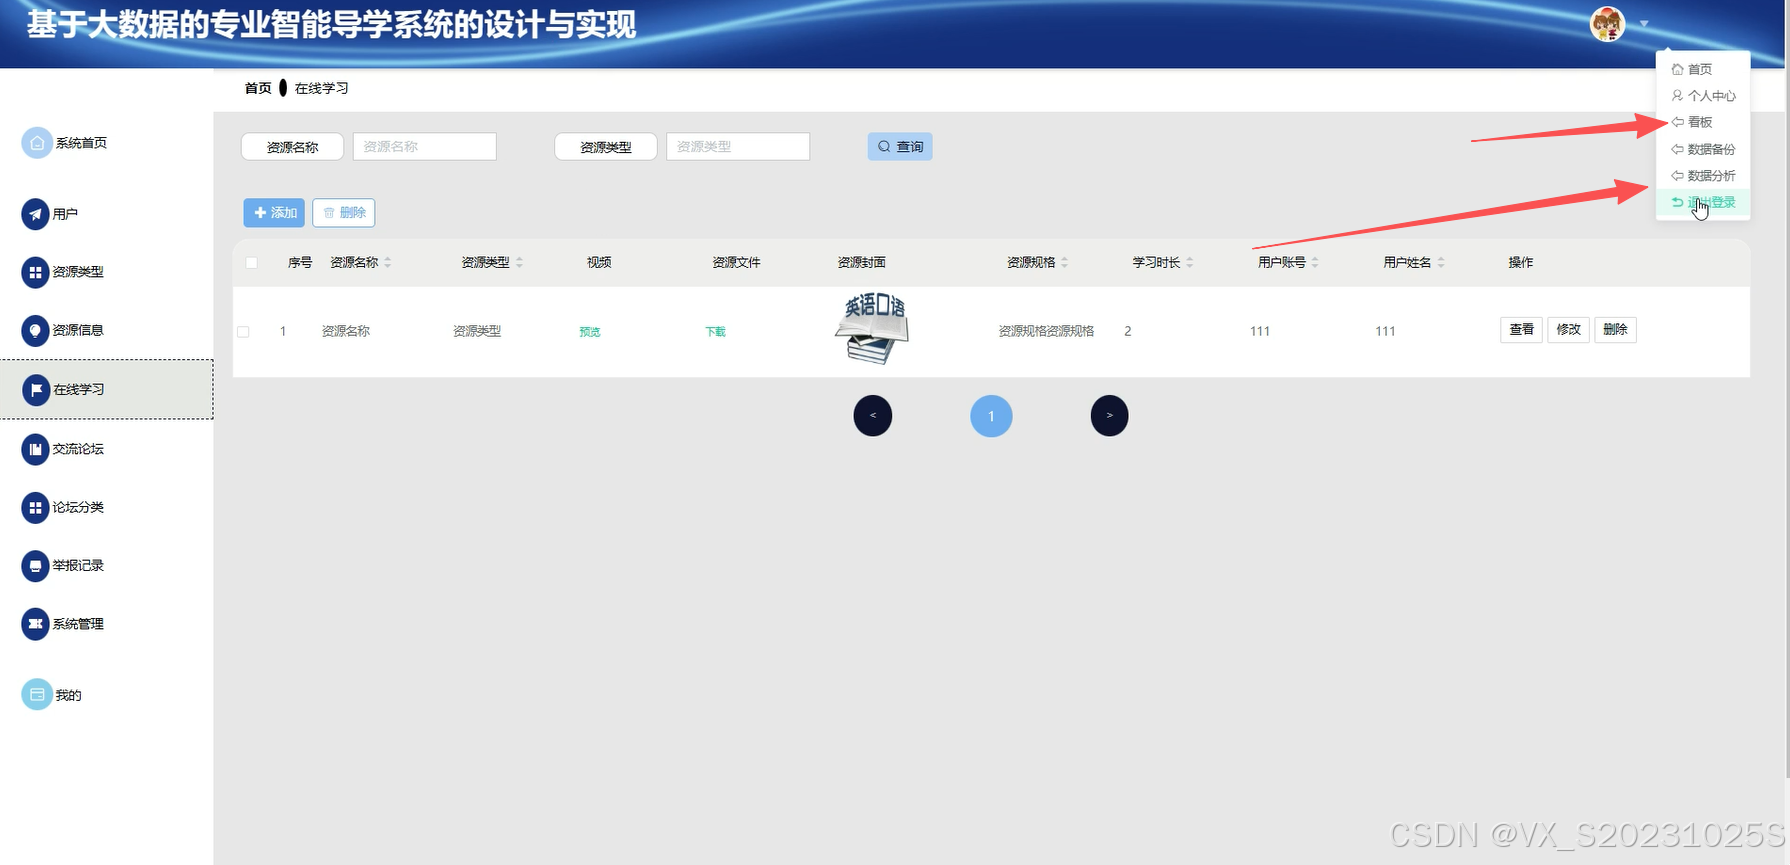Open 资源类型 label in the sidebar
Image resolution: width=1790 pixels, height=865 pixels.
pyautogui.click(x=78, y=272)
